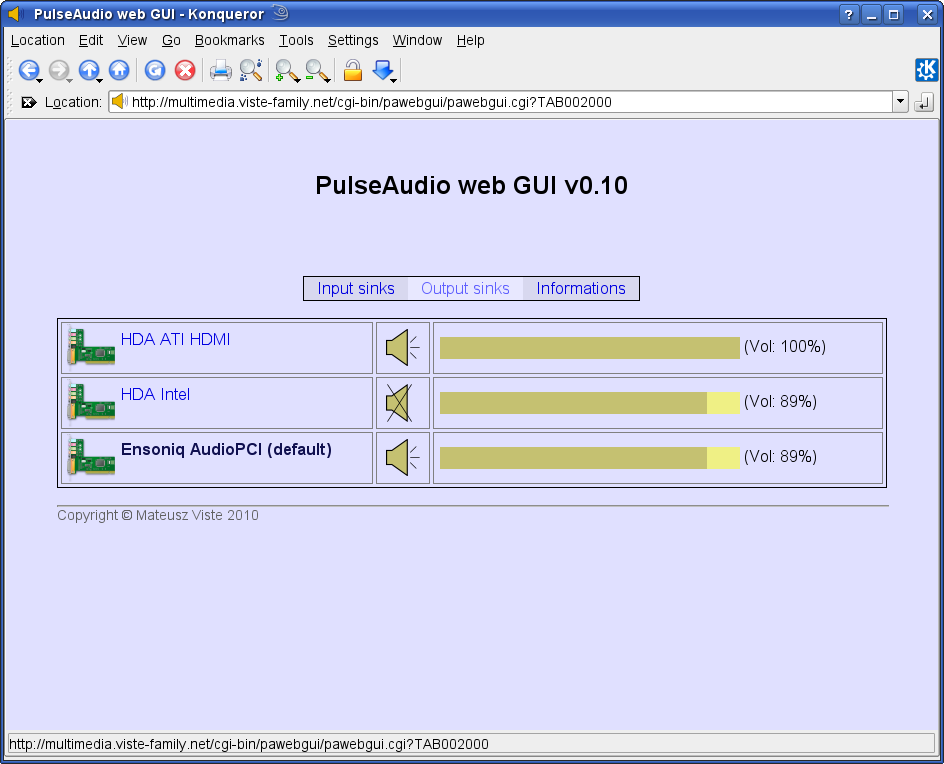The height and width of the screenshot is (764, 944).
Task: Click the Reload page icon
Action: pyautogui.click(x=155, y=70)
